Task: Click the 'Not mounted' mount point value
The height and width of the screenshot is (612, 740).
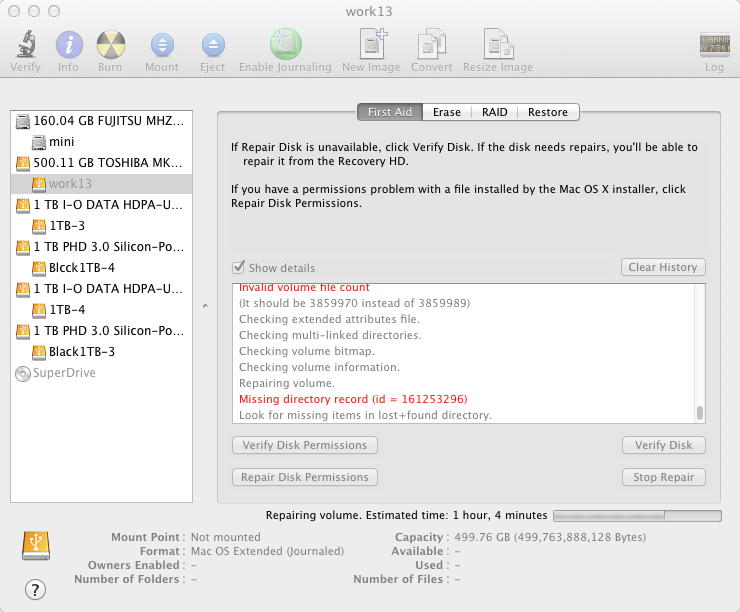Action: point(226,537)
